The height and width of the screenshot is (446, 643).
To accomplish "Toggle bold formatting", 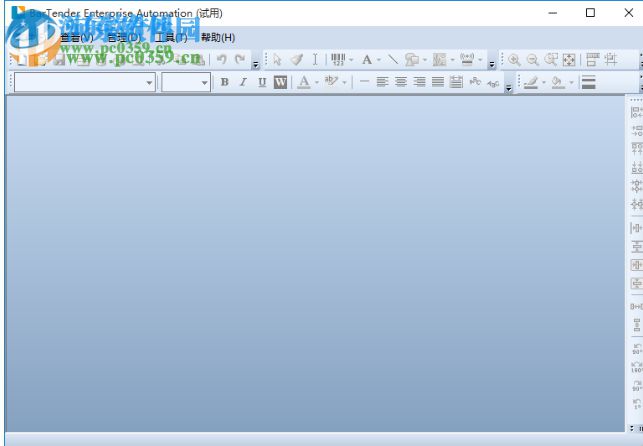I will coord(225,82).
